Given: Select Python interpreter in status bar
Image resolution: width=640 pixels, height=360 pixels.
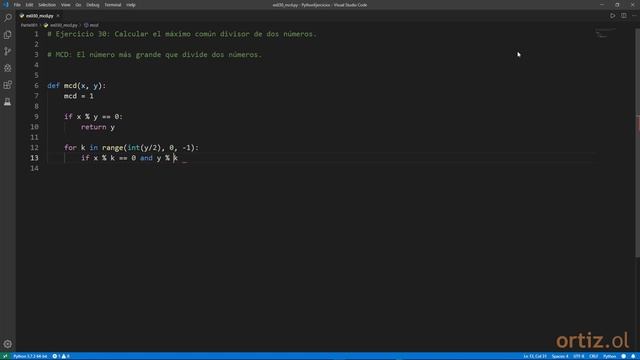Looking at the screenshot, I should click(x=30, y=356).
